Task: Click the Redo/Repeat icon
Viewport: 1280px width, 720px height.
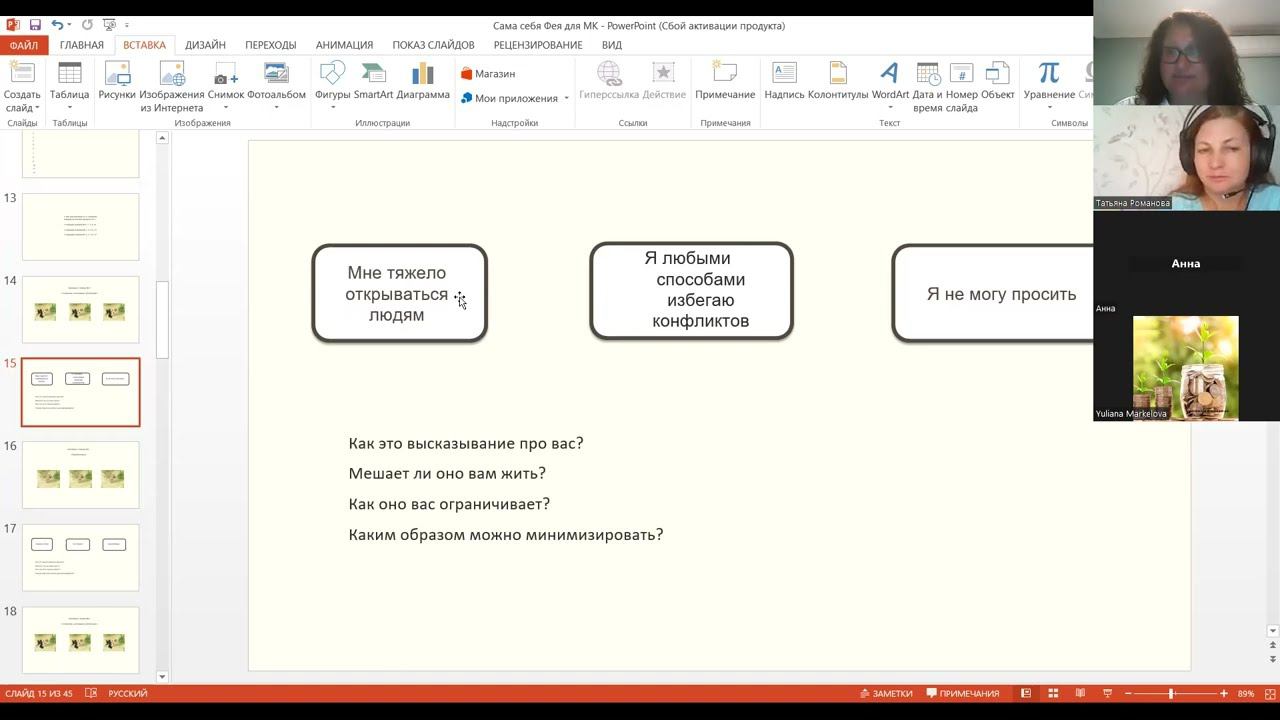Action: coord(86,25)
